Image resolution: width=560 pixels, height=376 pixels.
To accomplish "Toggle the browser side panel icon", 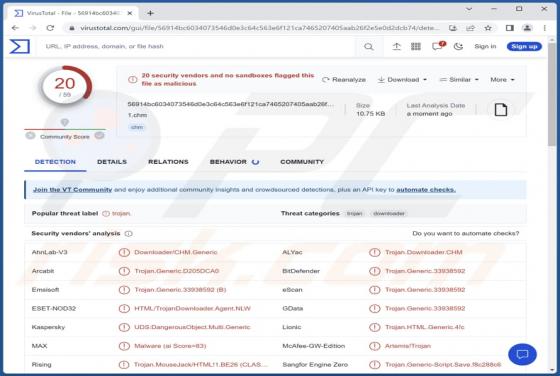I will (x=510, y=28).
